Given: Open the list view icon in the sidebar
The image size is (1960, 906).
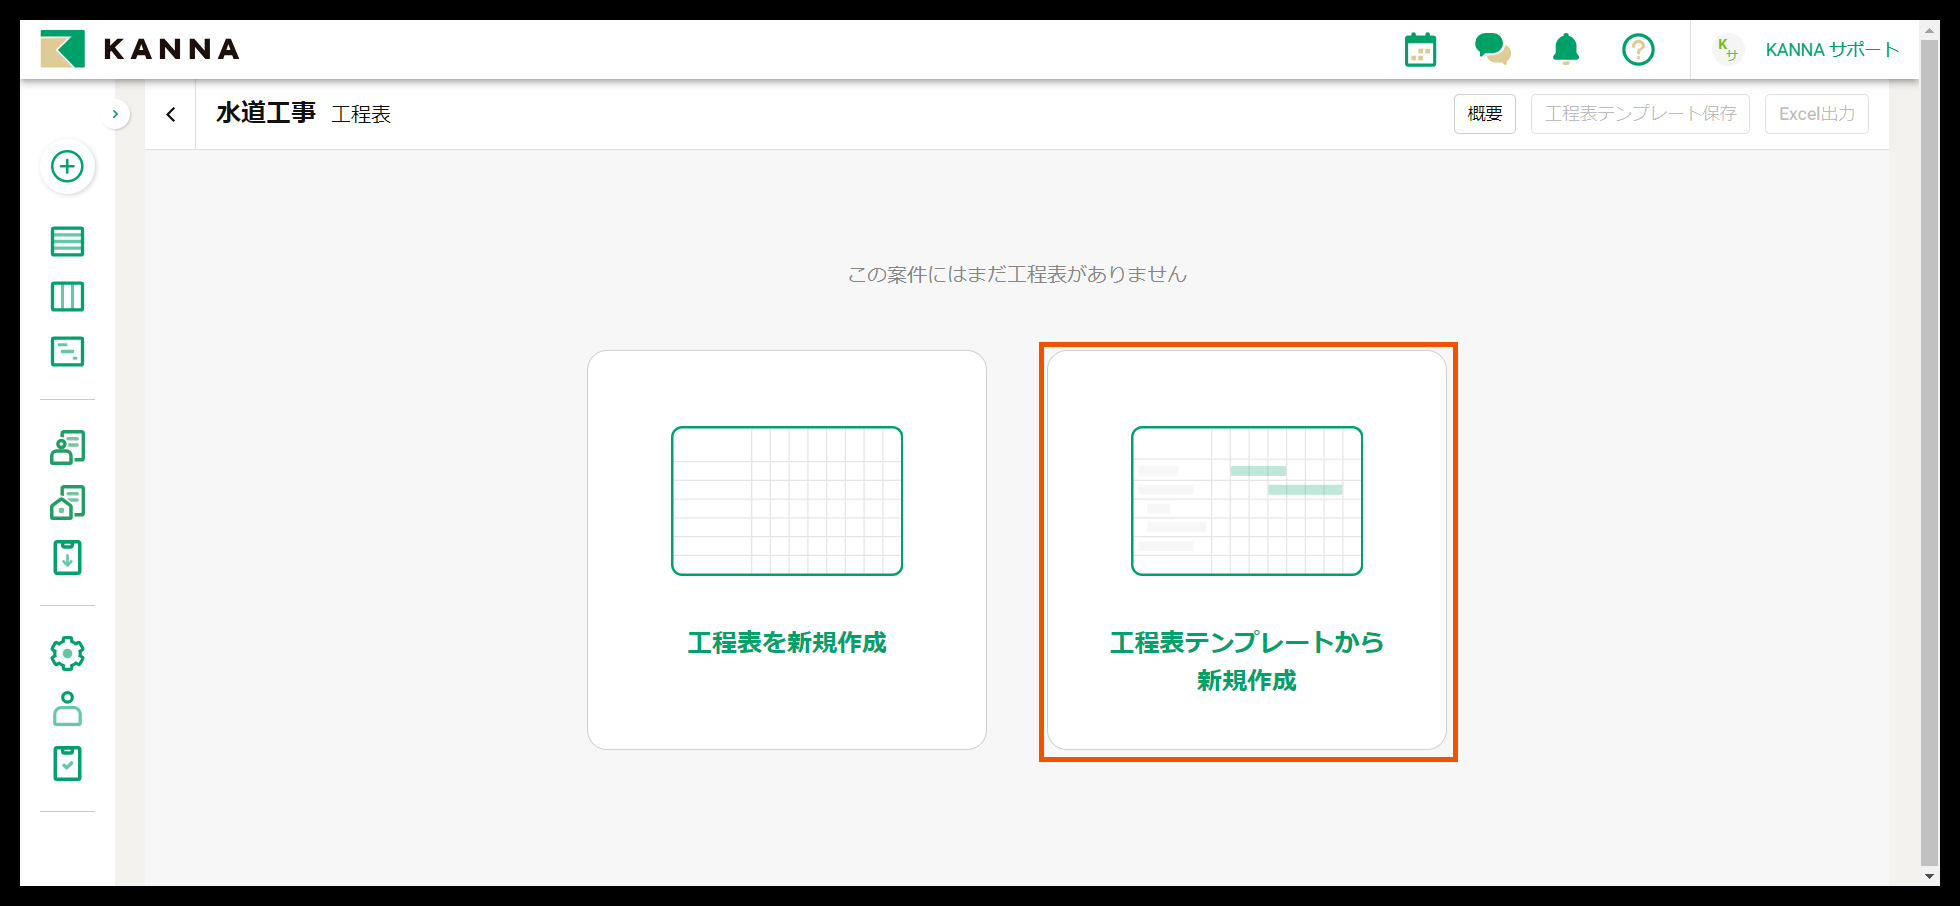Looking at the screenshot, I should (67, 241).
